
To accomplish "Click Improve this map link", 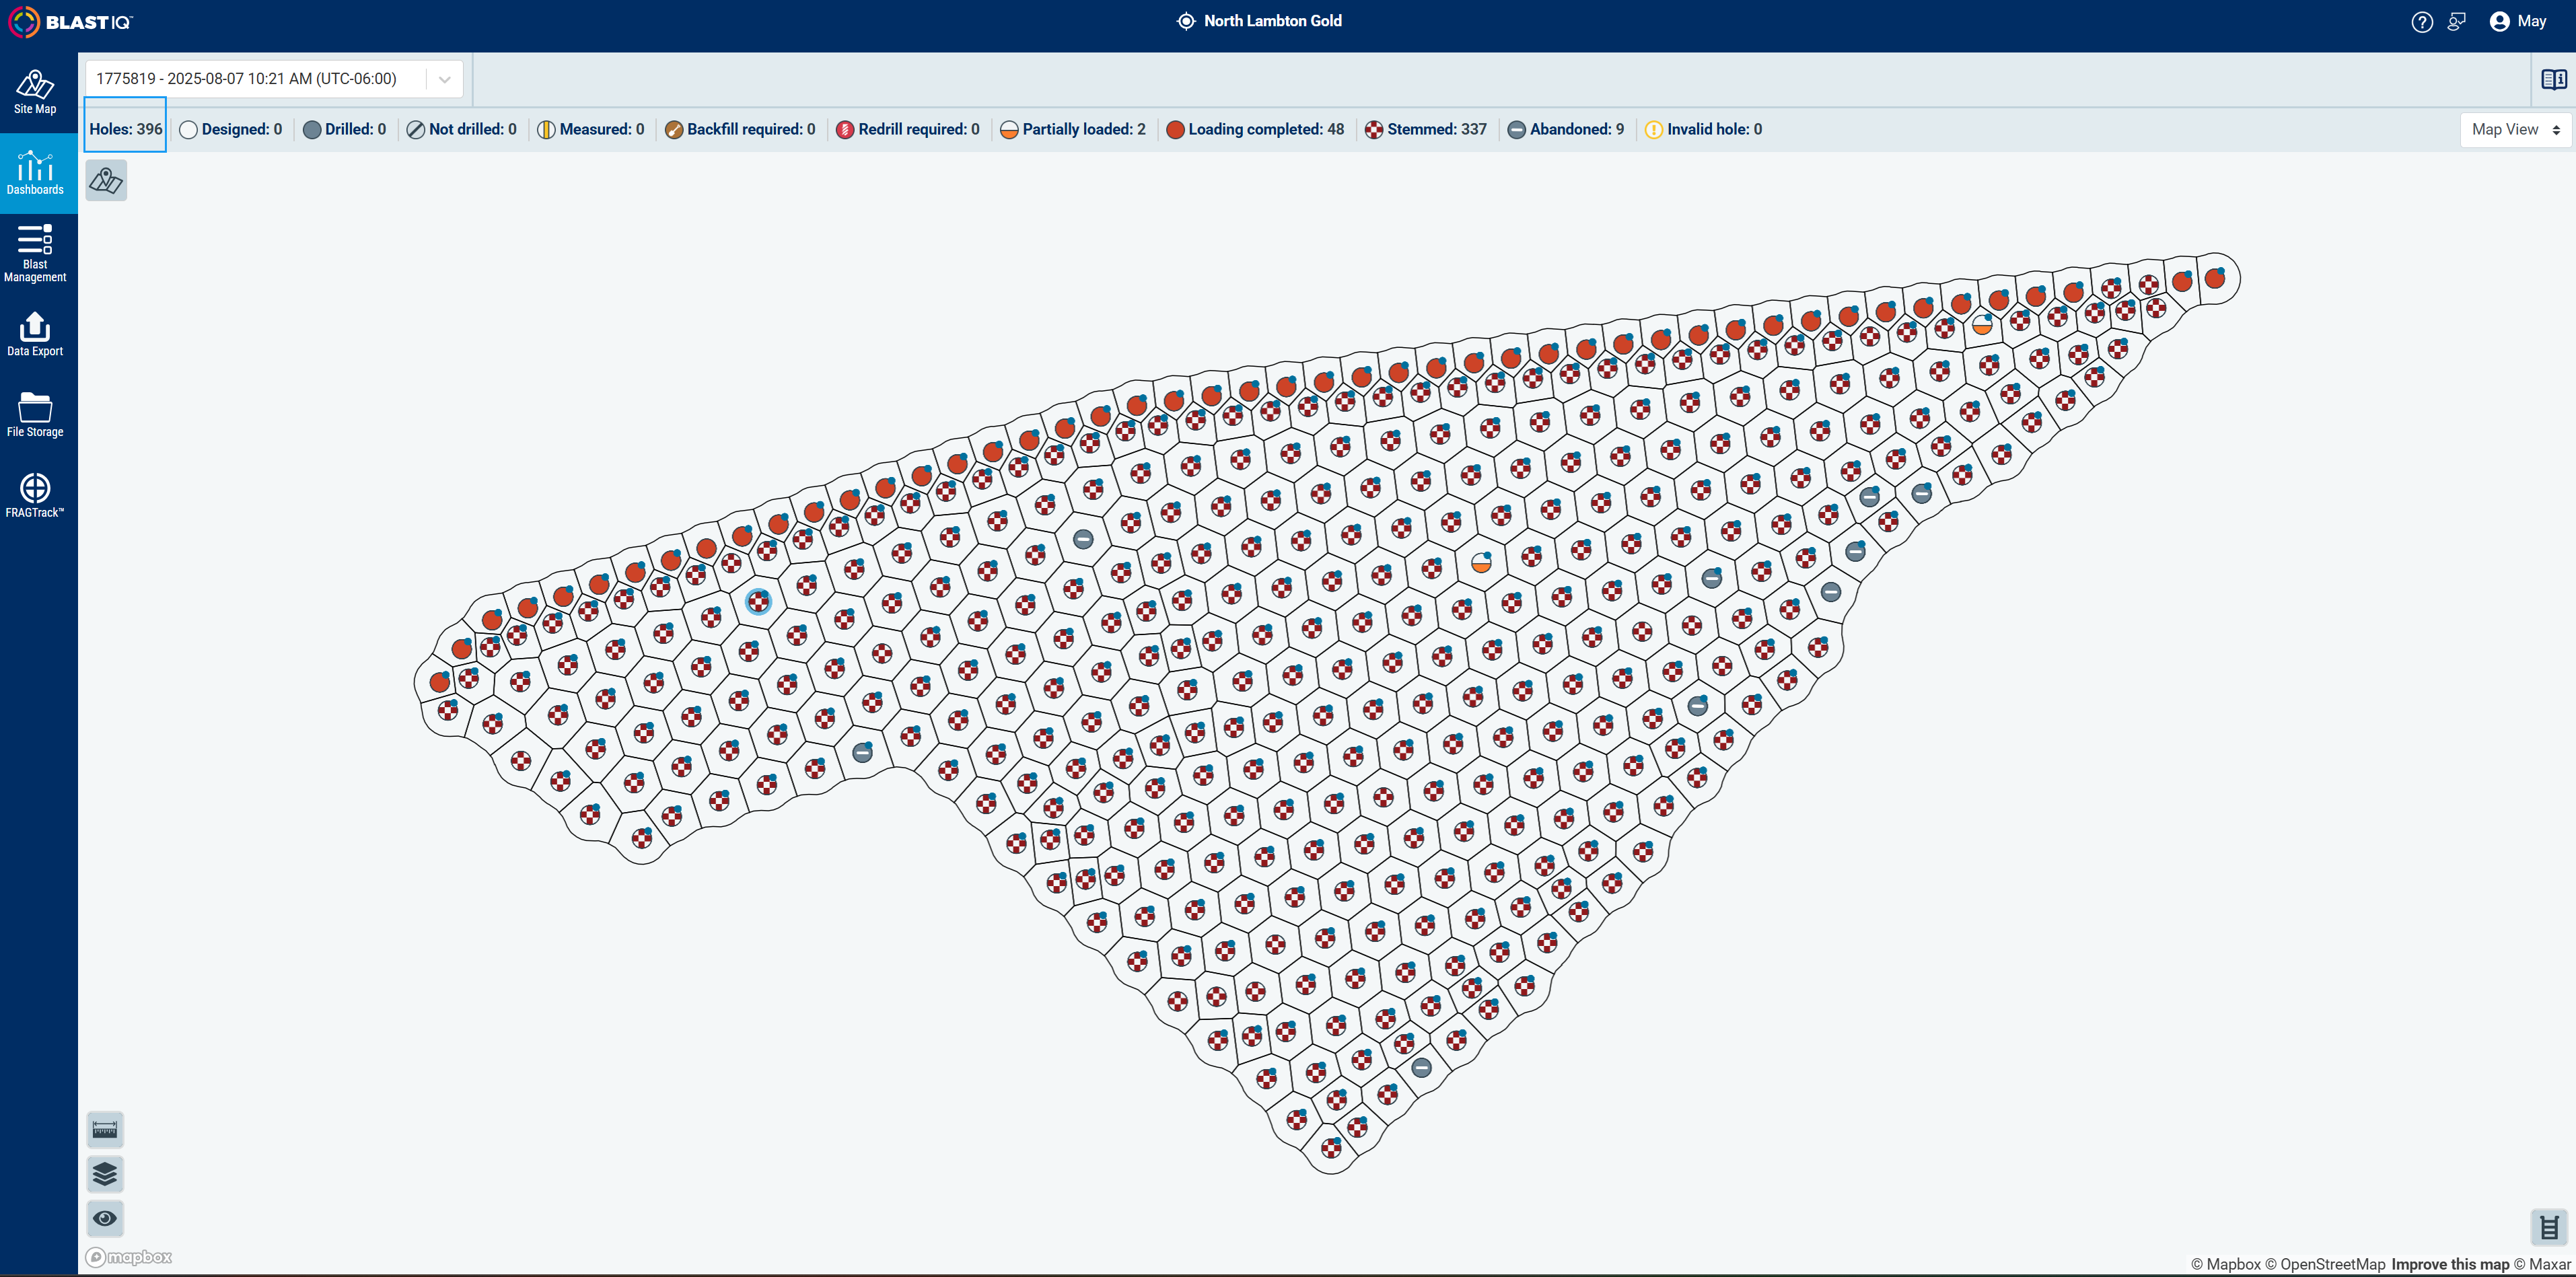I will click(2450, 1264).
